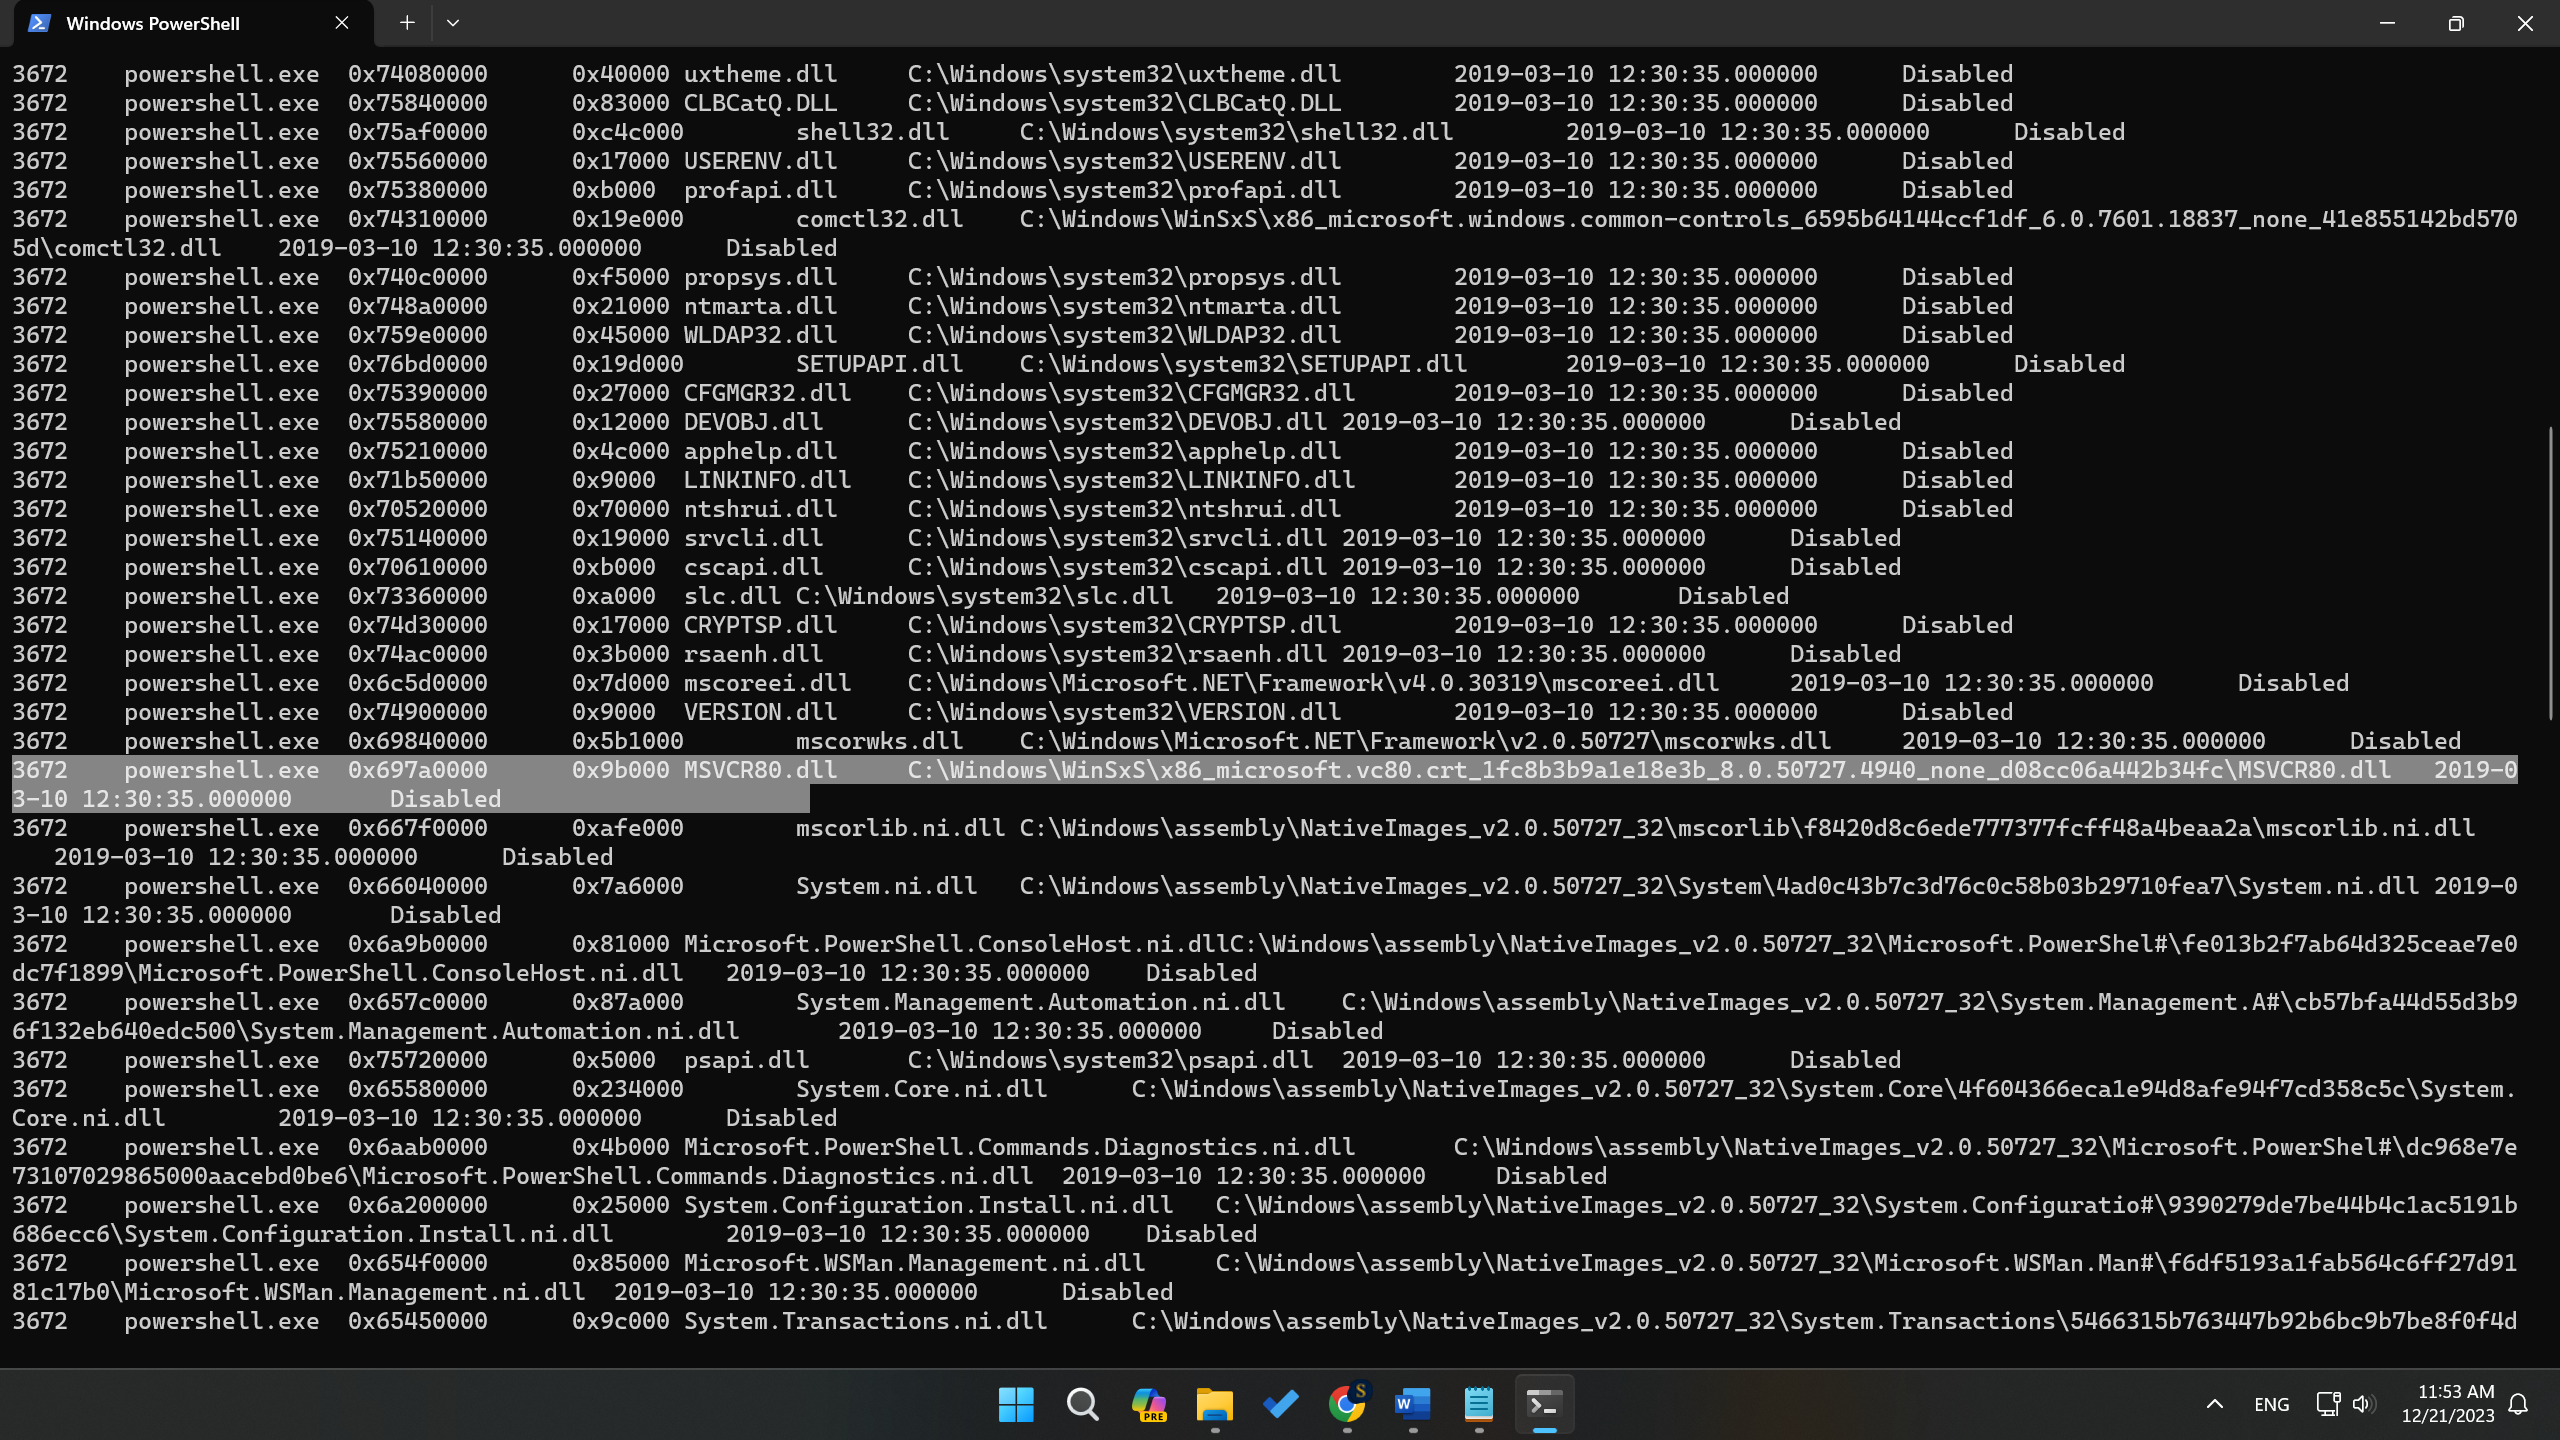The width and height of the screenshot is (2560, 1440).
Task: Click the volume speaker icon
Action: (2364, 1404)
